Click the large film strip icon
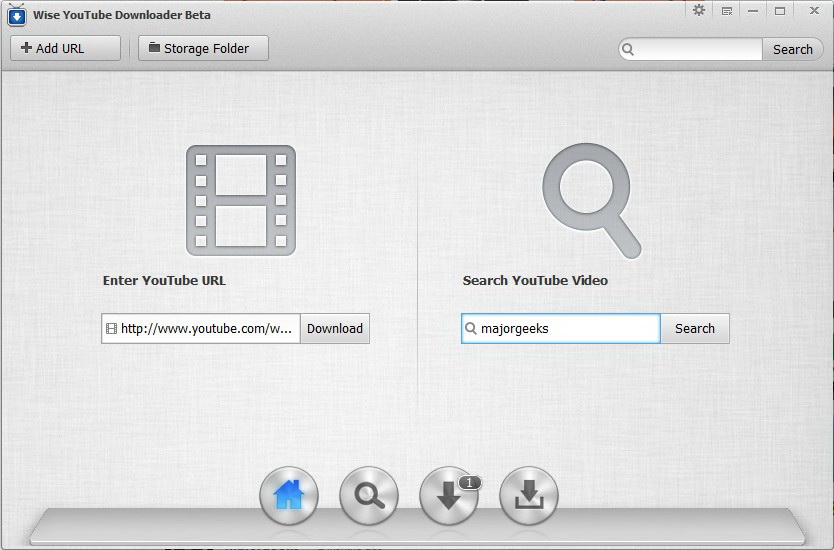Viewport: 834px width, 550px height. pos(241,201)
